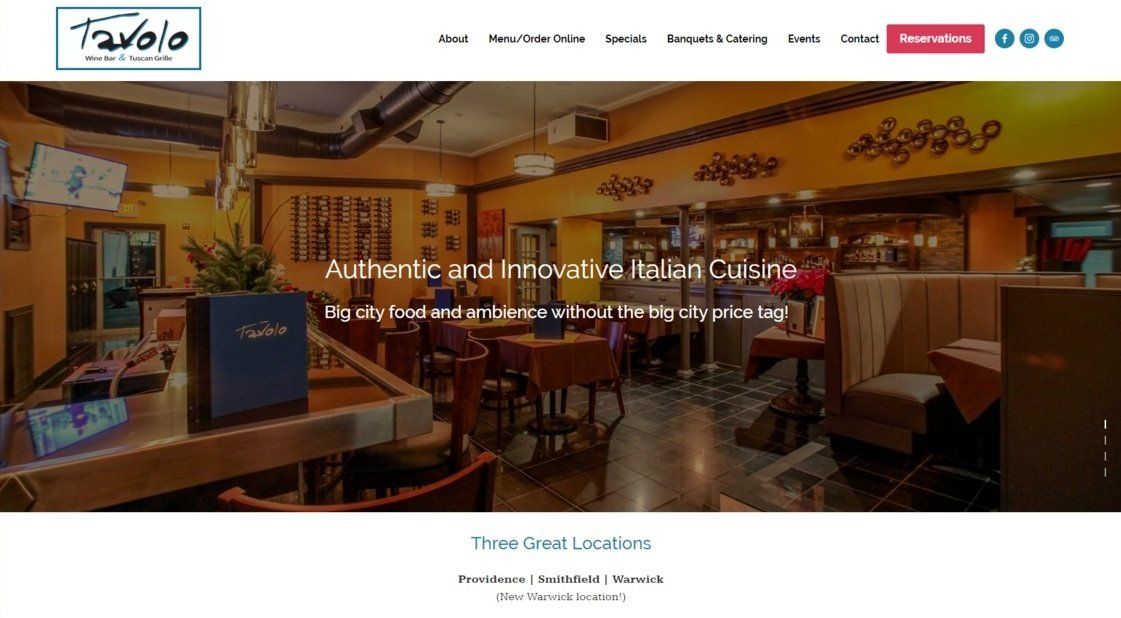Open the Instagram profile icon
The image size is (1121, 618).
1029,39
